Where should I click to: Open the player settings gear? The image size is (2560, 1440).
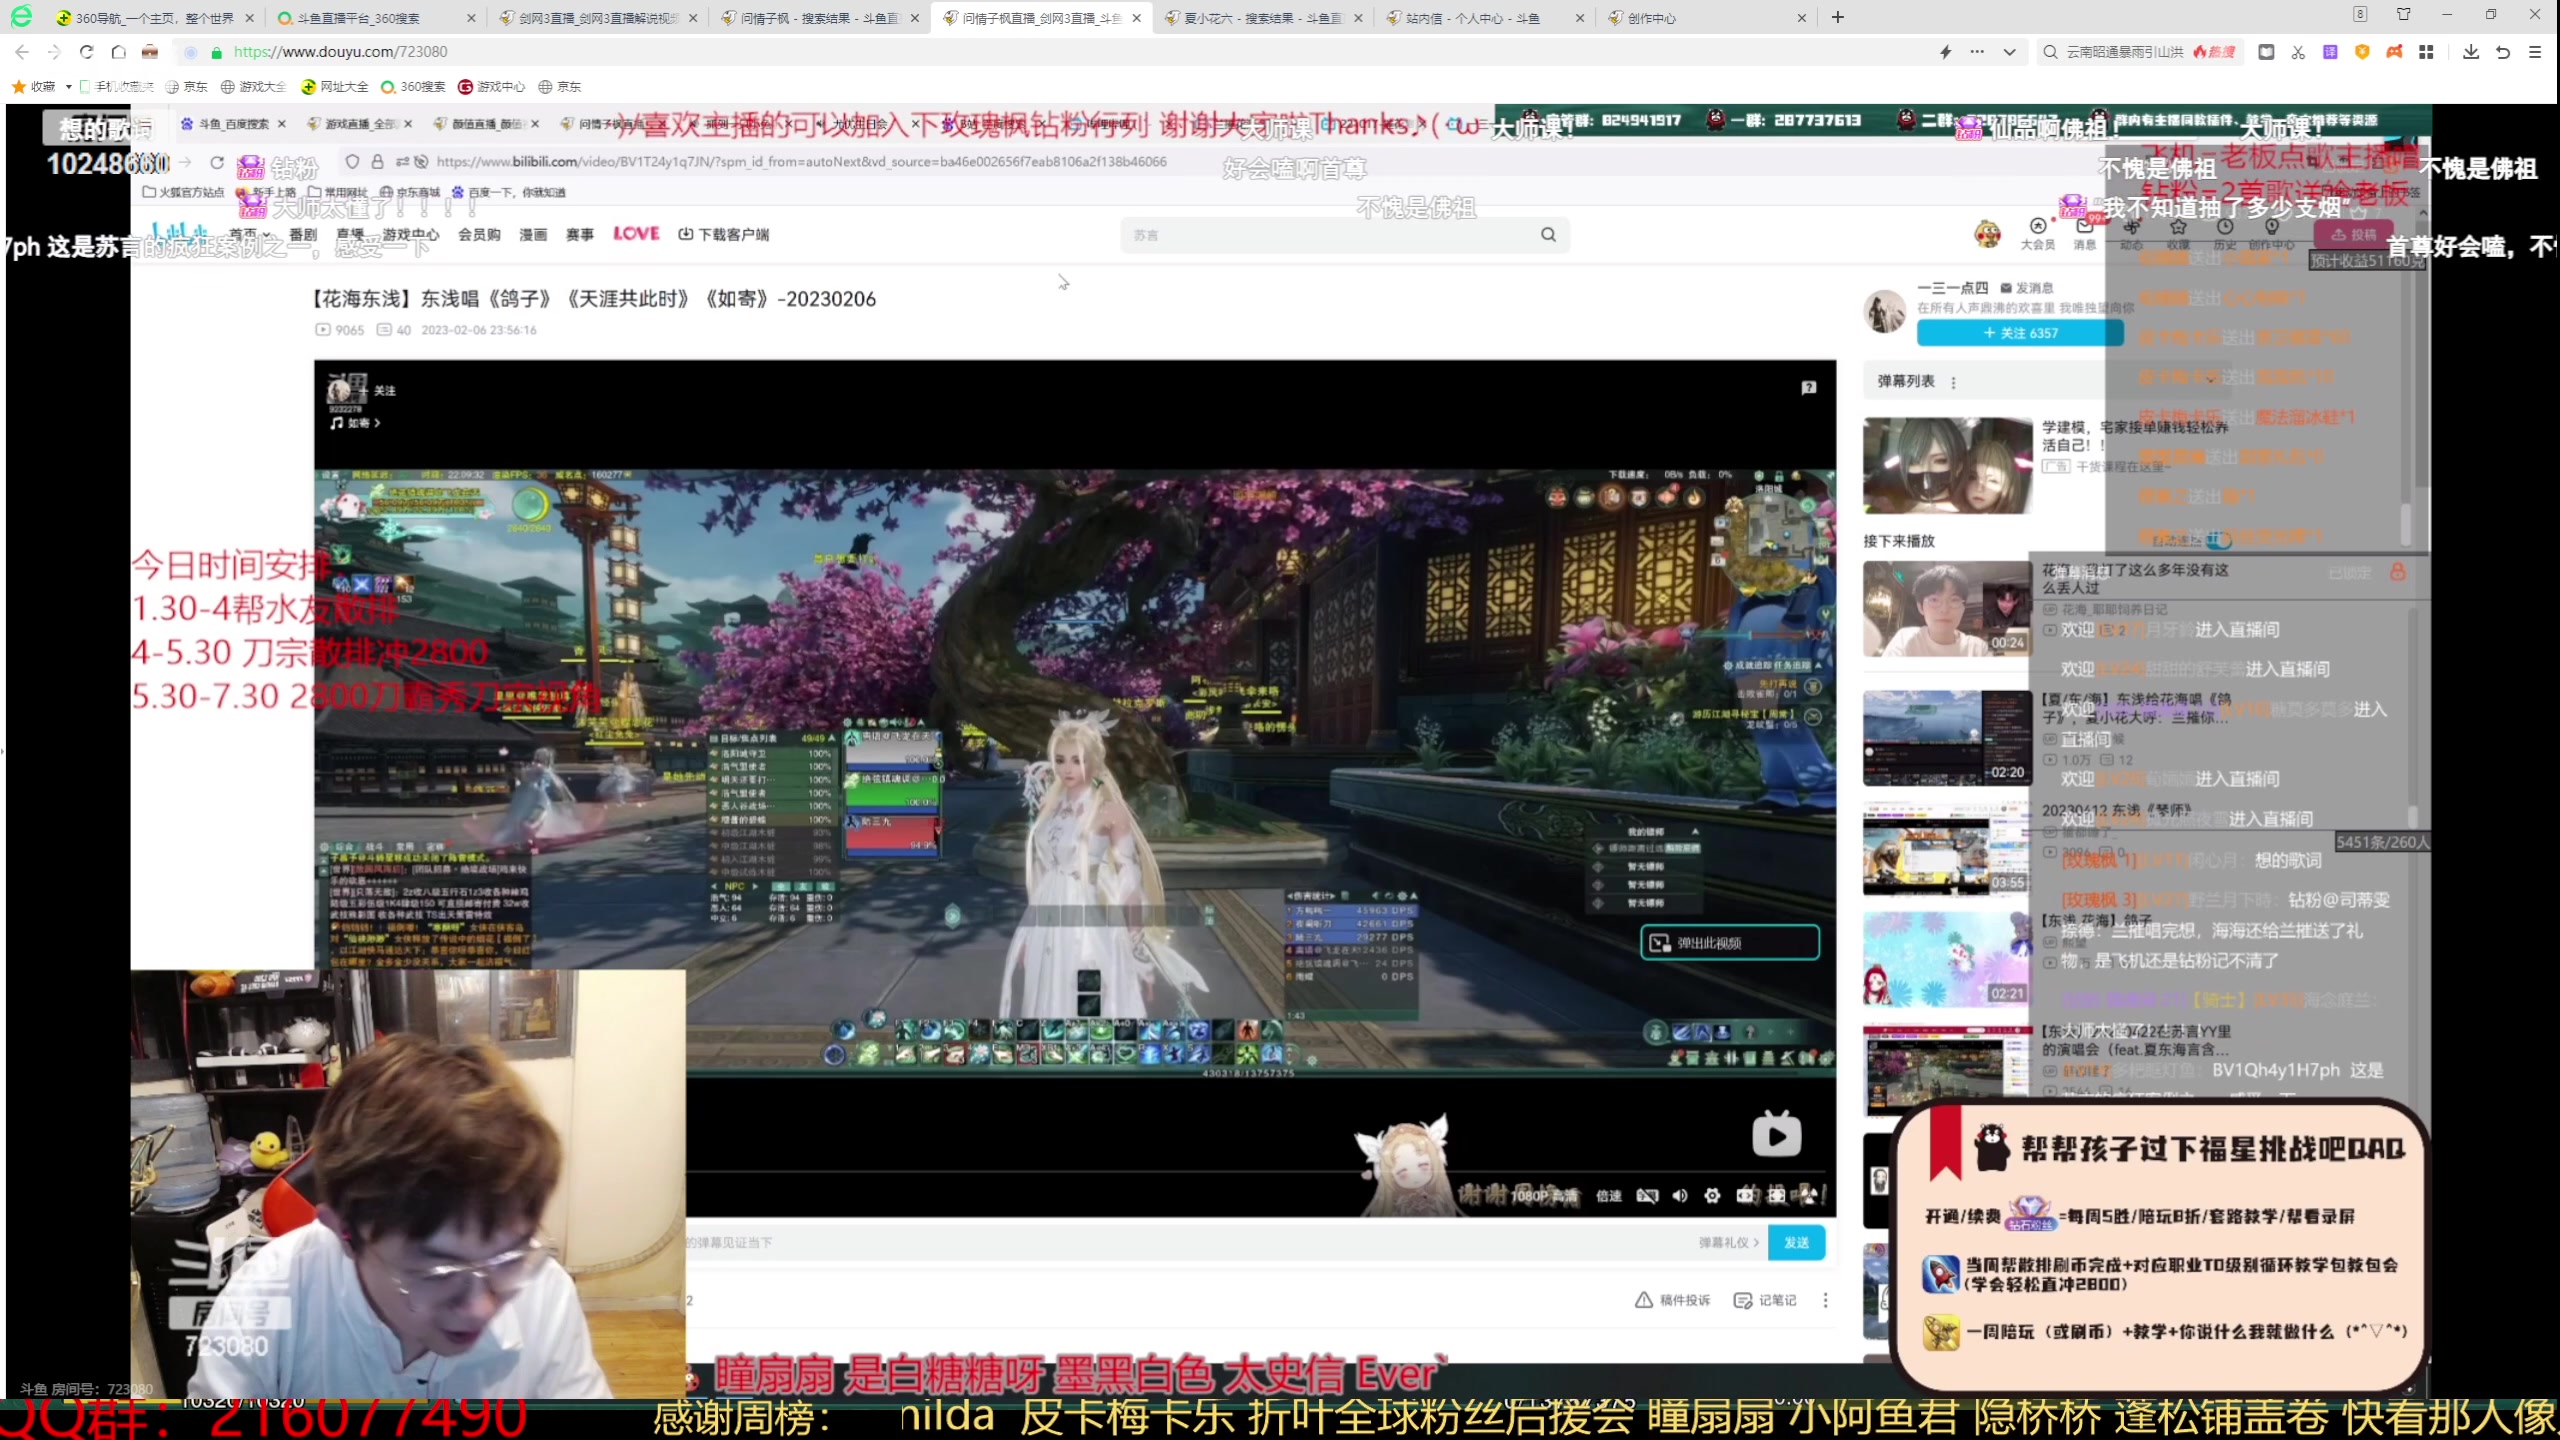(x=1712, y=1196)
